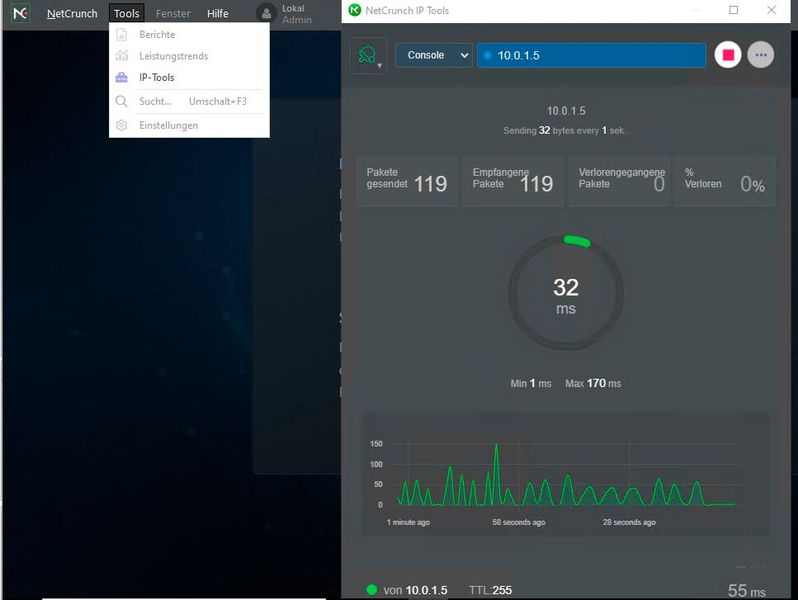The height and width of the screenshot is (600, 798).
Task: Open Einstellungen from Tools menu
Action: (189, 125)
